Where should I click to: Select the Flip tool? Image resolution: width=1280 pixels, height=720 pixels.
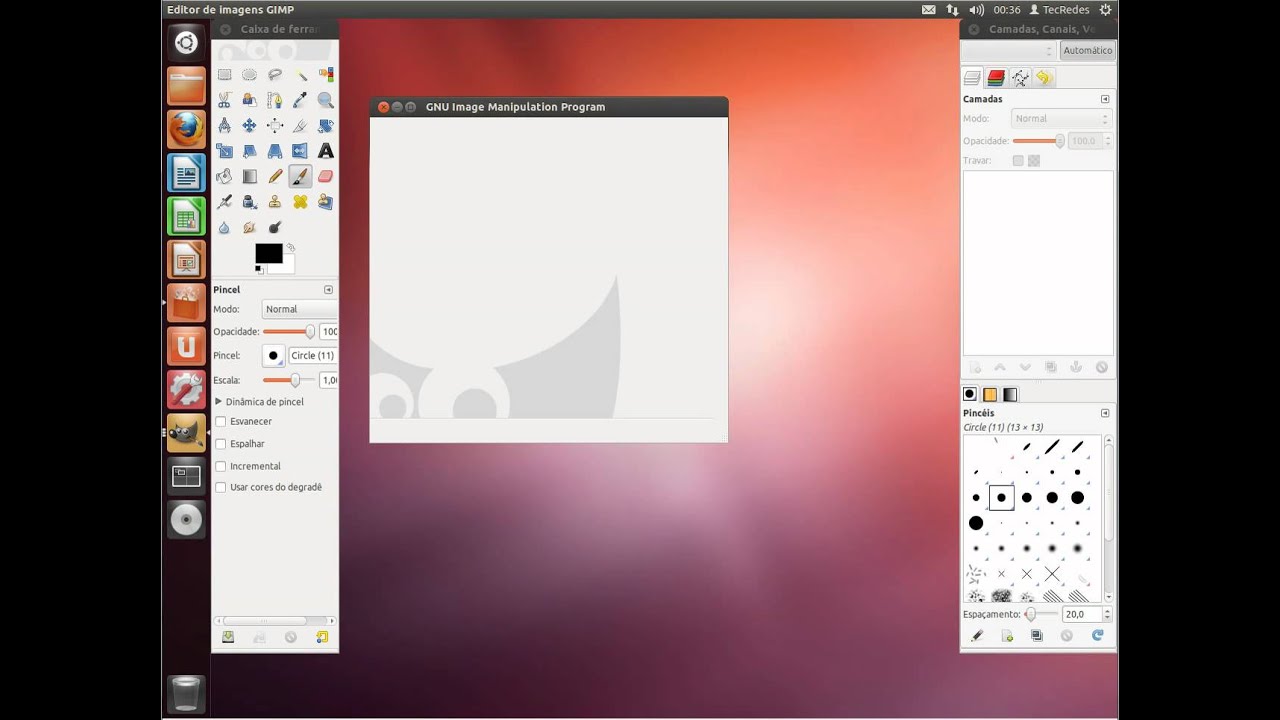(x=300, y=151)
